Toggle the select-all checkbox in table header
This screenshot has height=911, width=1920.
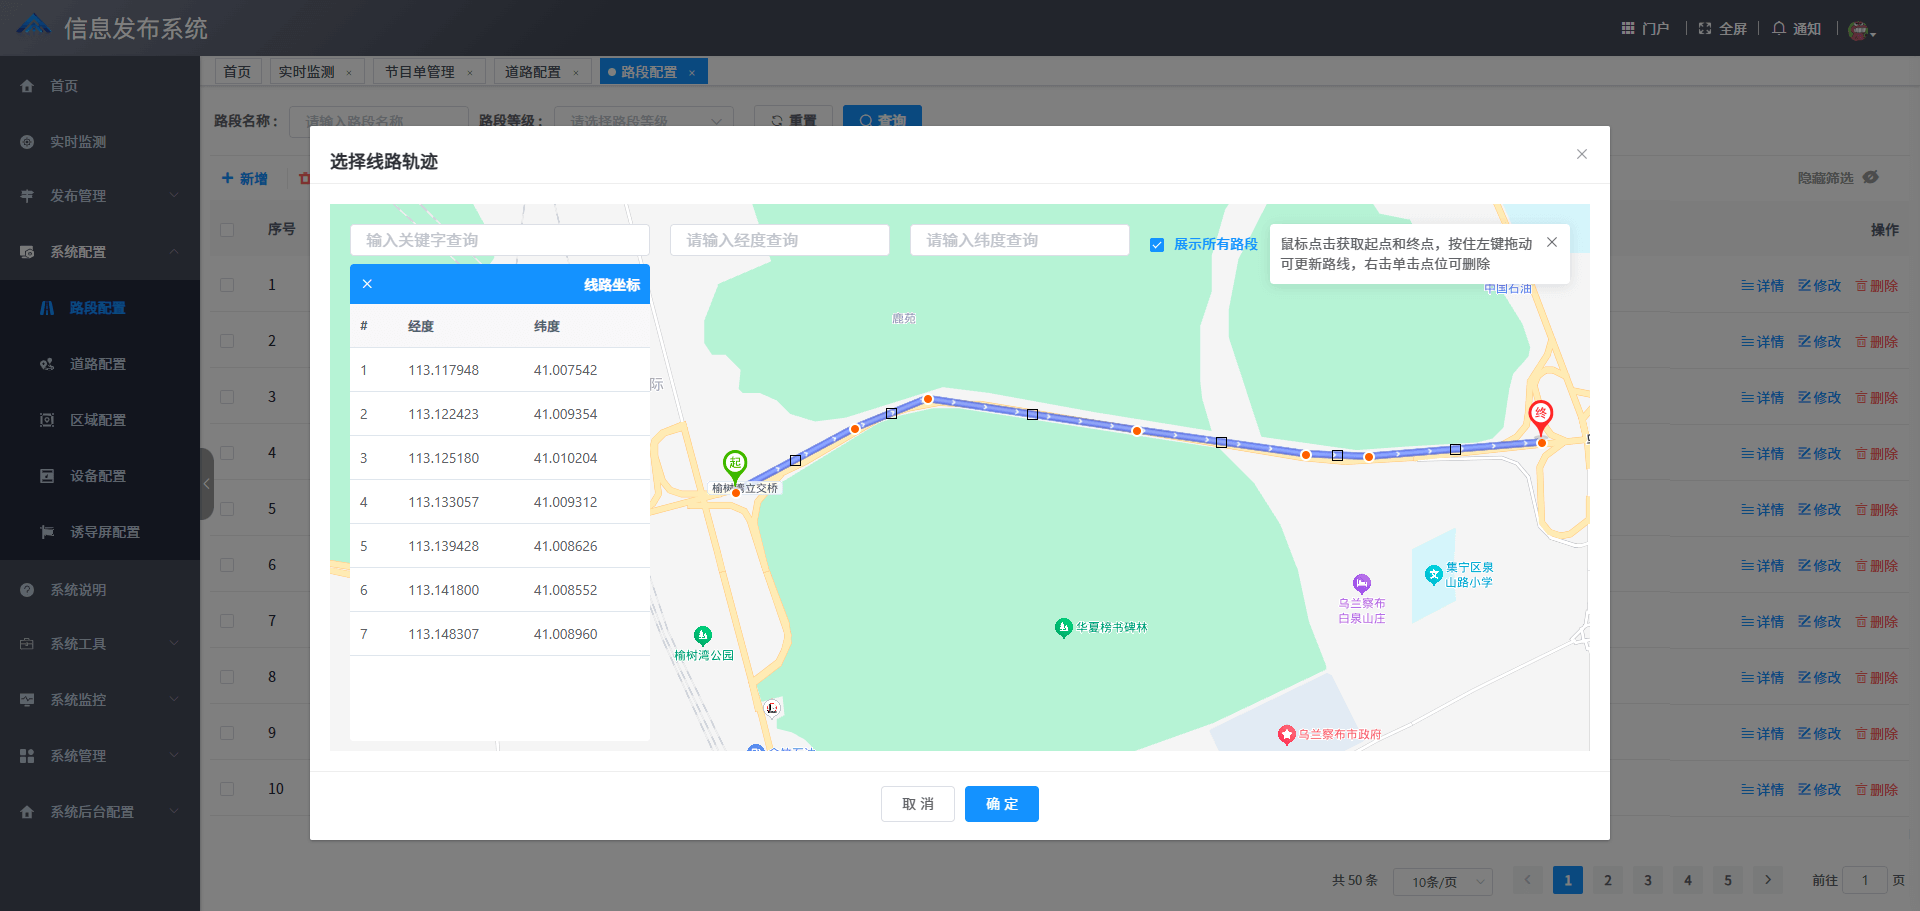tap(227, 230)
